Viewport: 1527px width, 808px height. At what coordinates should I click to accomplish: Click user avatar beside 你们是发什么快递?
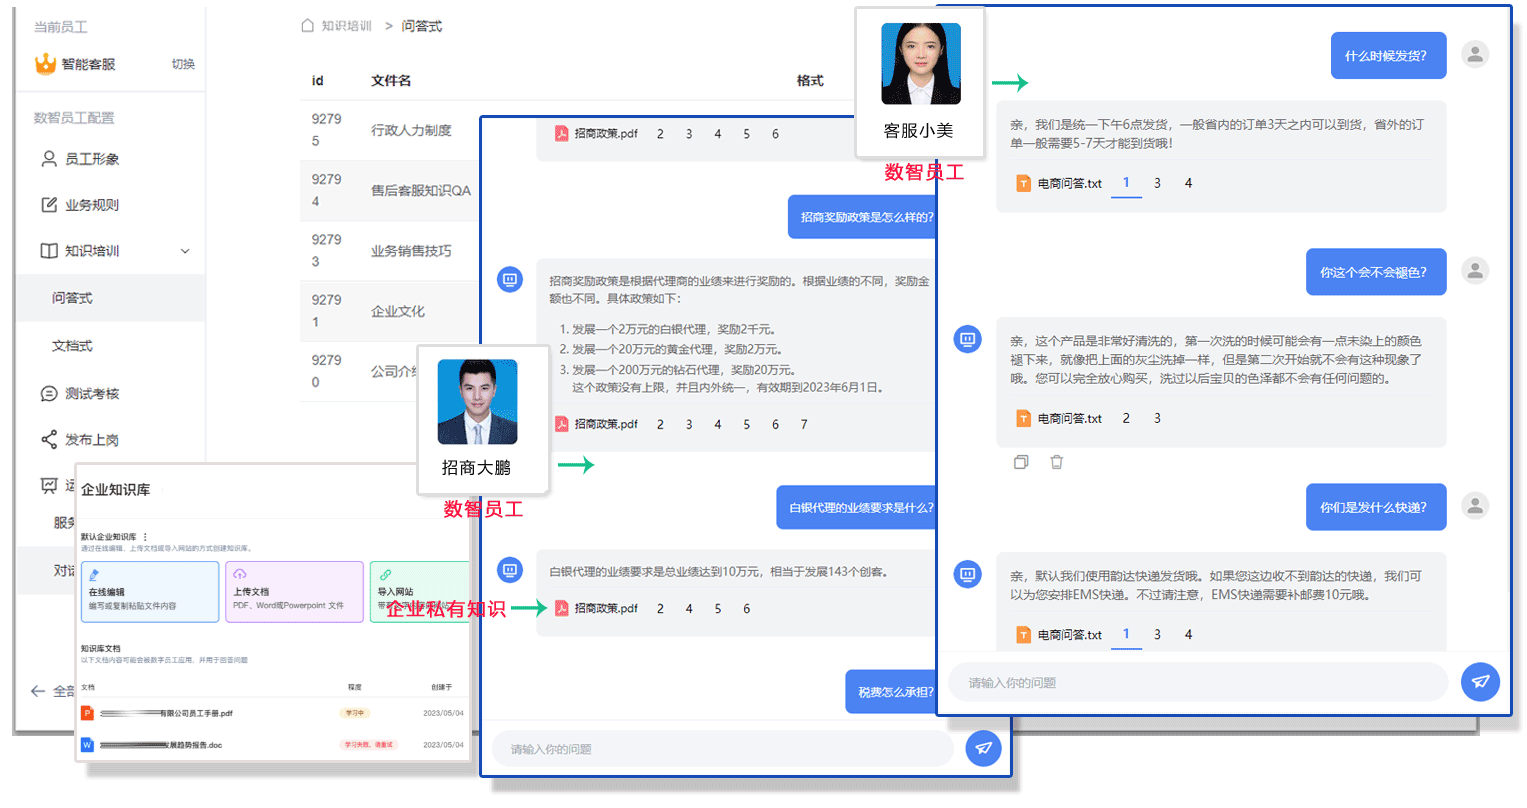tap(1475, 506)
